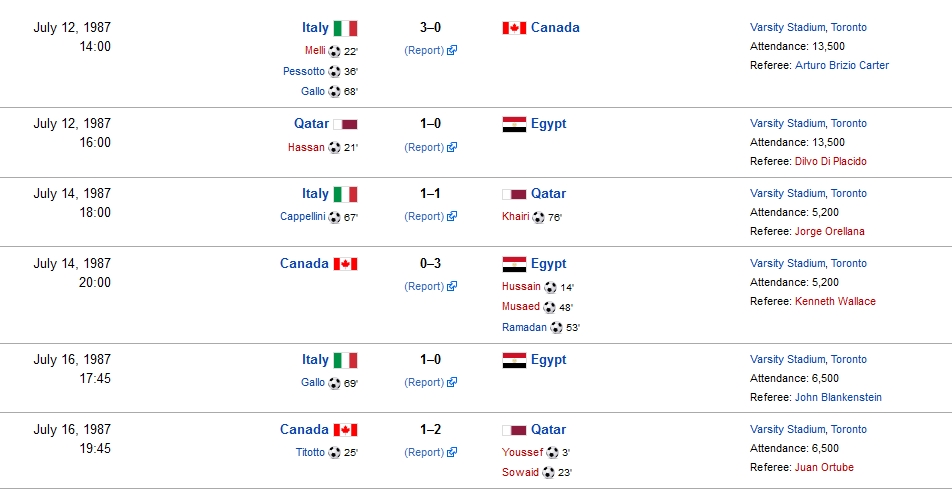Click the soccer ball icon beside Khairi
Viewport: 952px width, 490px height.
(538, 217)
